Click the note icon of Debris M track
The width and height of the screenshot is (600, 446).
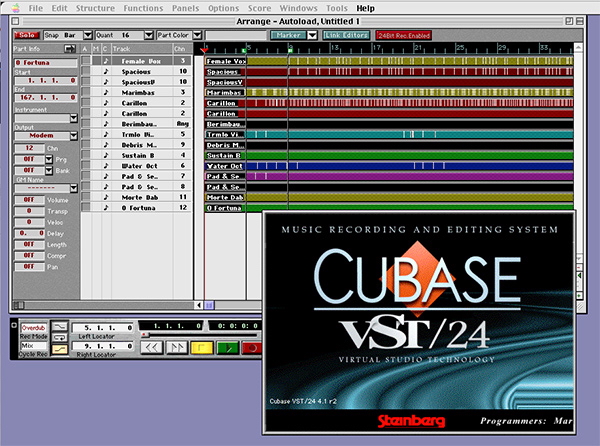pyautogui.click(x=106, y=145)
